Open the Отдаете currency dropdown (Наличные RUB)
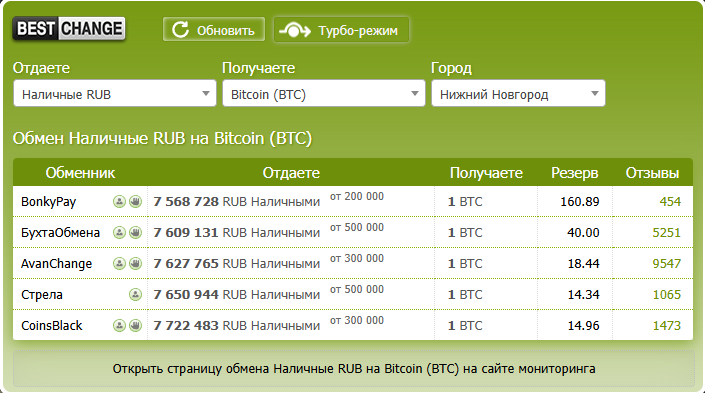This screenshot has height=393, width=705. tap(115, 94)
